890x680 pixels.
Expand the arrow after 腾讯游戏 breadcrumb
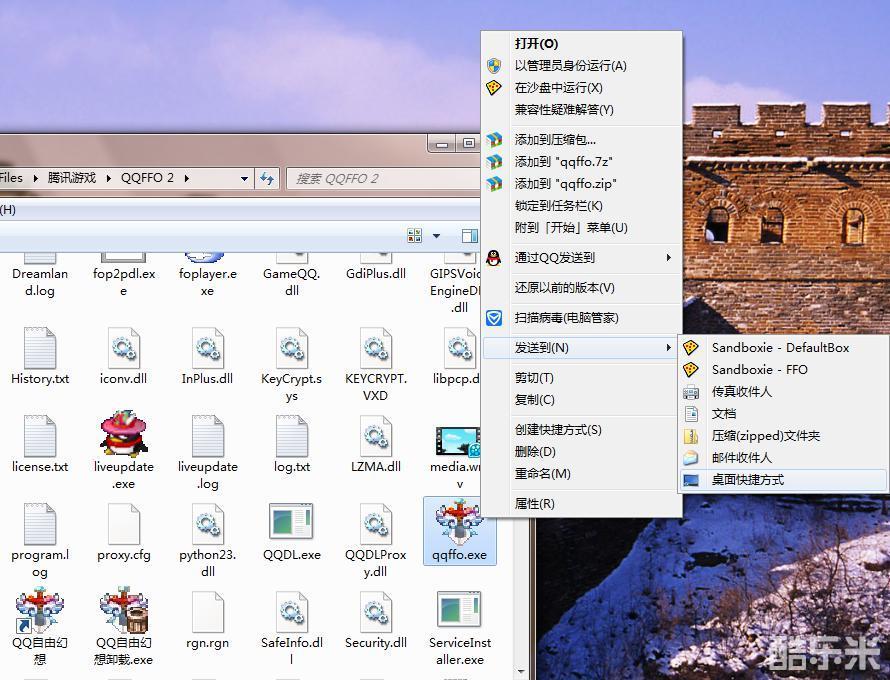(108, 178)
